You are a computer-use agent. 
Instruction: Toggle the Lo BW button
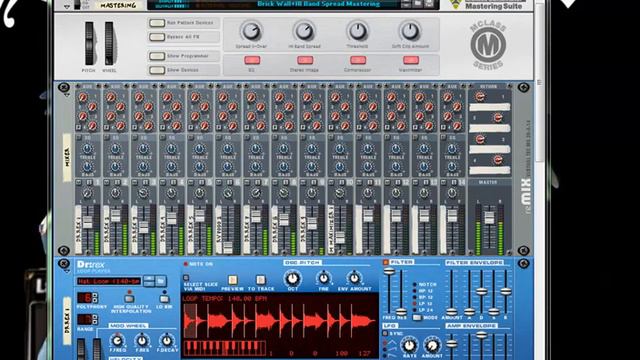(164, 298)
